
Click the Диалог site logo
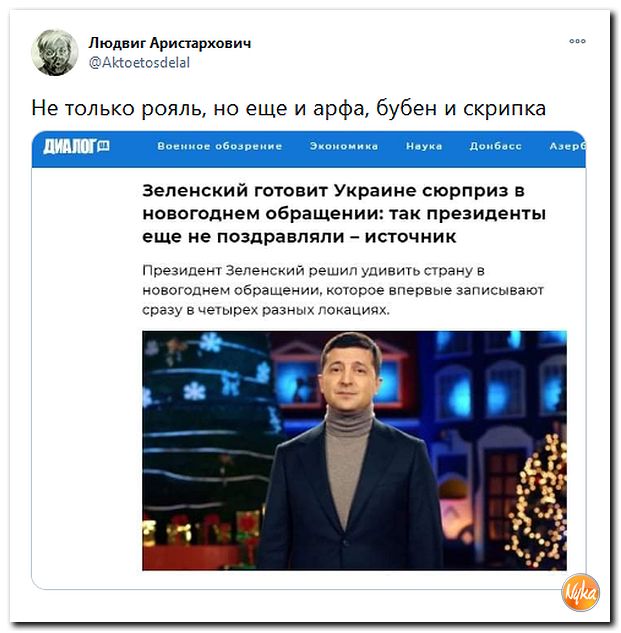click(x=76, y=146)
